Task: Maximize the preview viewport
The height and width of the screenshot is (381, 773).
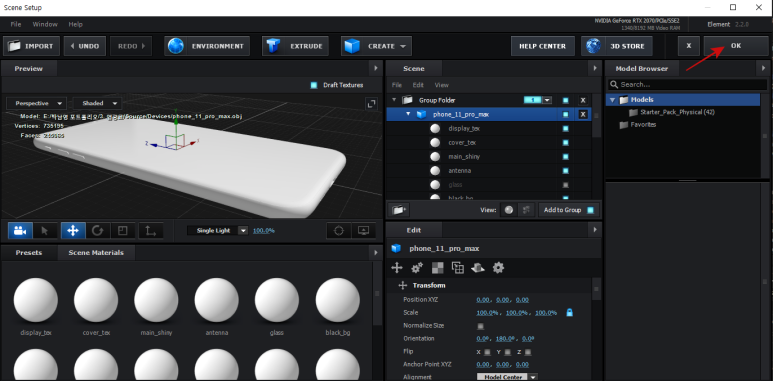Action: pos(371,104)
